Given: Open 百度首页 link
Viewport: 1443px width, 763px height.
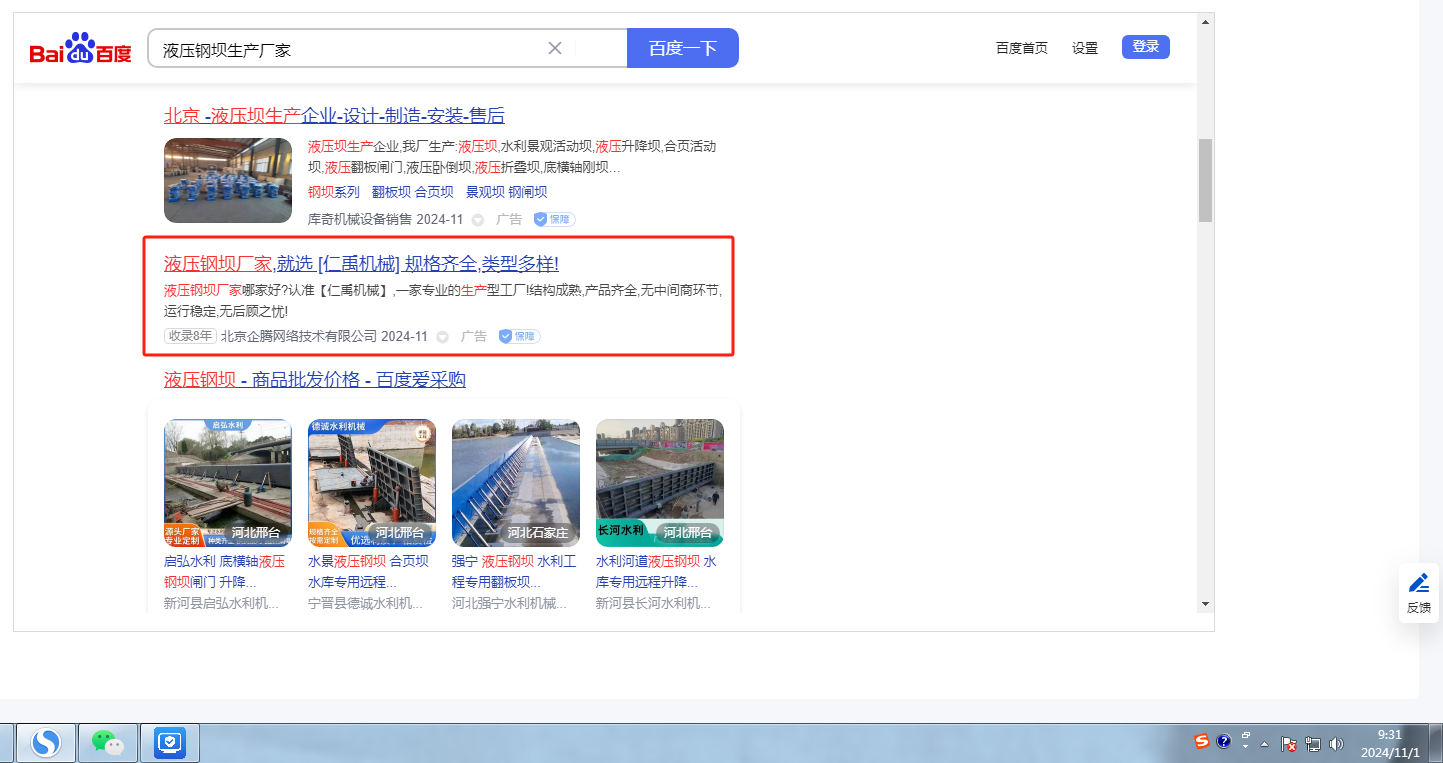Looking at the screenshot, I should click(x=1022, y=48).
